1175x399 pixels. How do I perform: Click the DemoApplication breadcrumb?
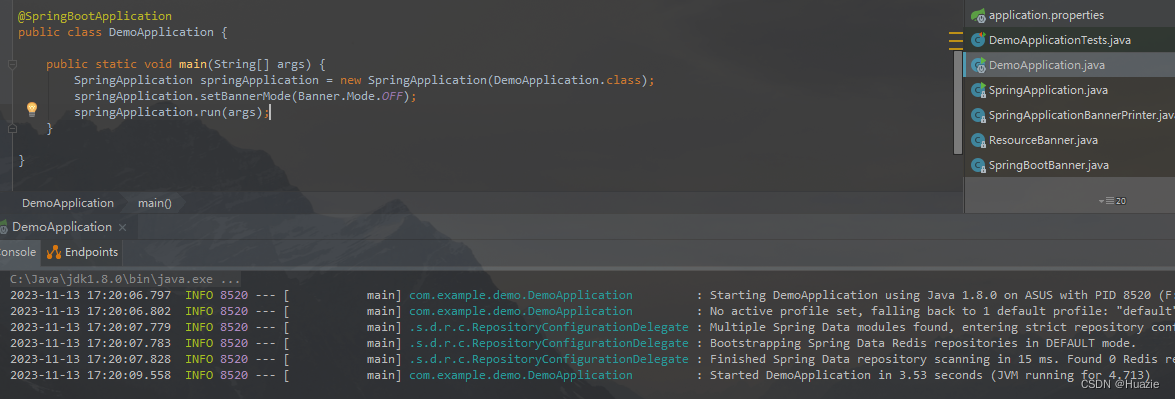[68, 203]
